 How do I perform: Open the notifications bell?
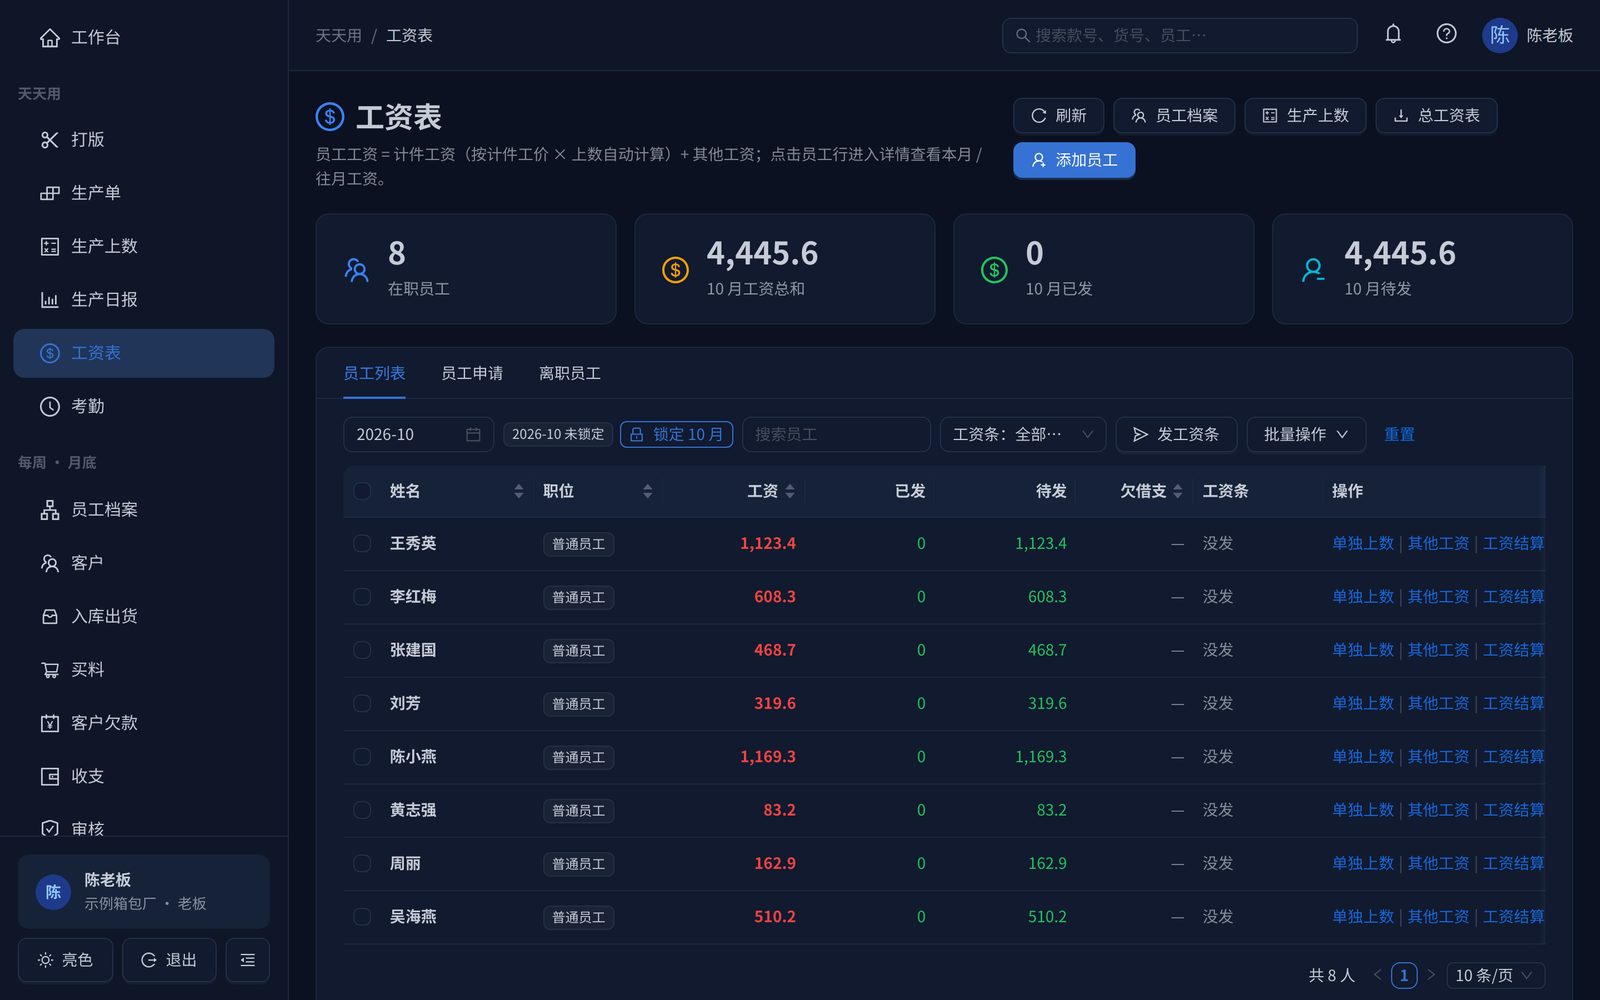point(1393,34)
